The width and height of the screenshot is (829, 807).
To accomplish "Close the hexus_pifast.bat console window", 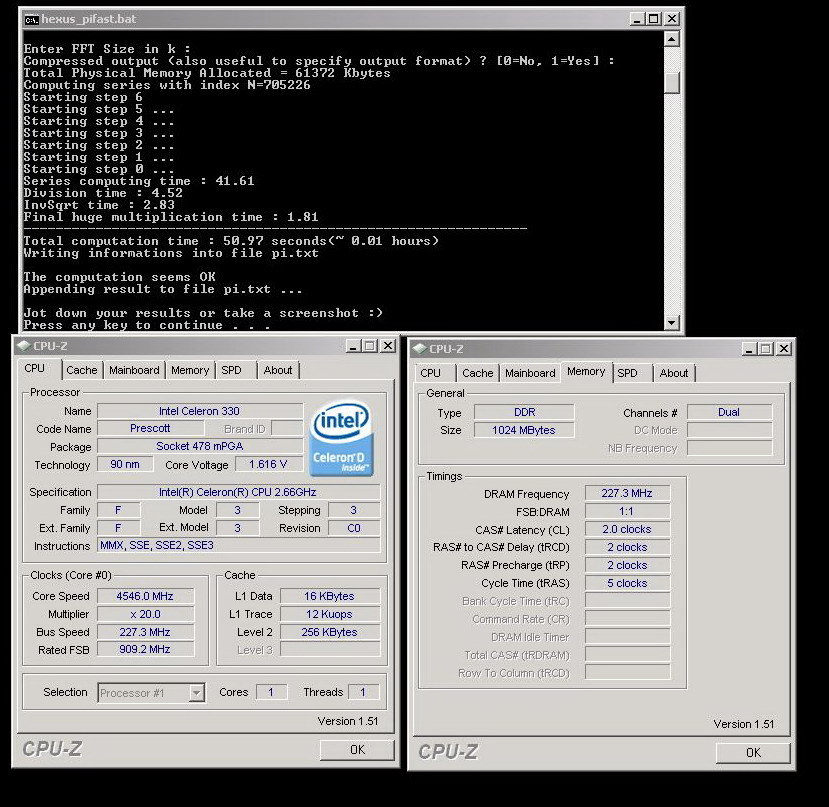I will coord(672,20).
